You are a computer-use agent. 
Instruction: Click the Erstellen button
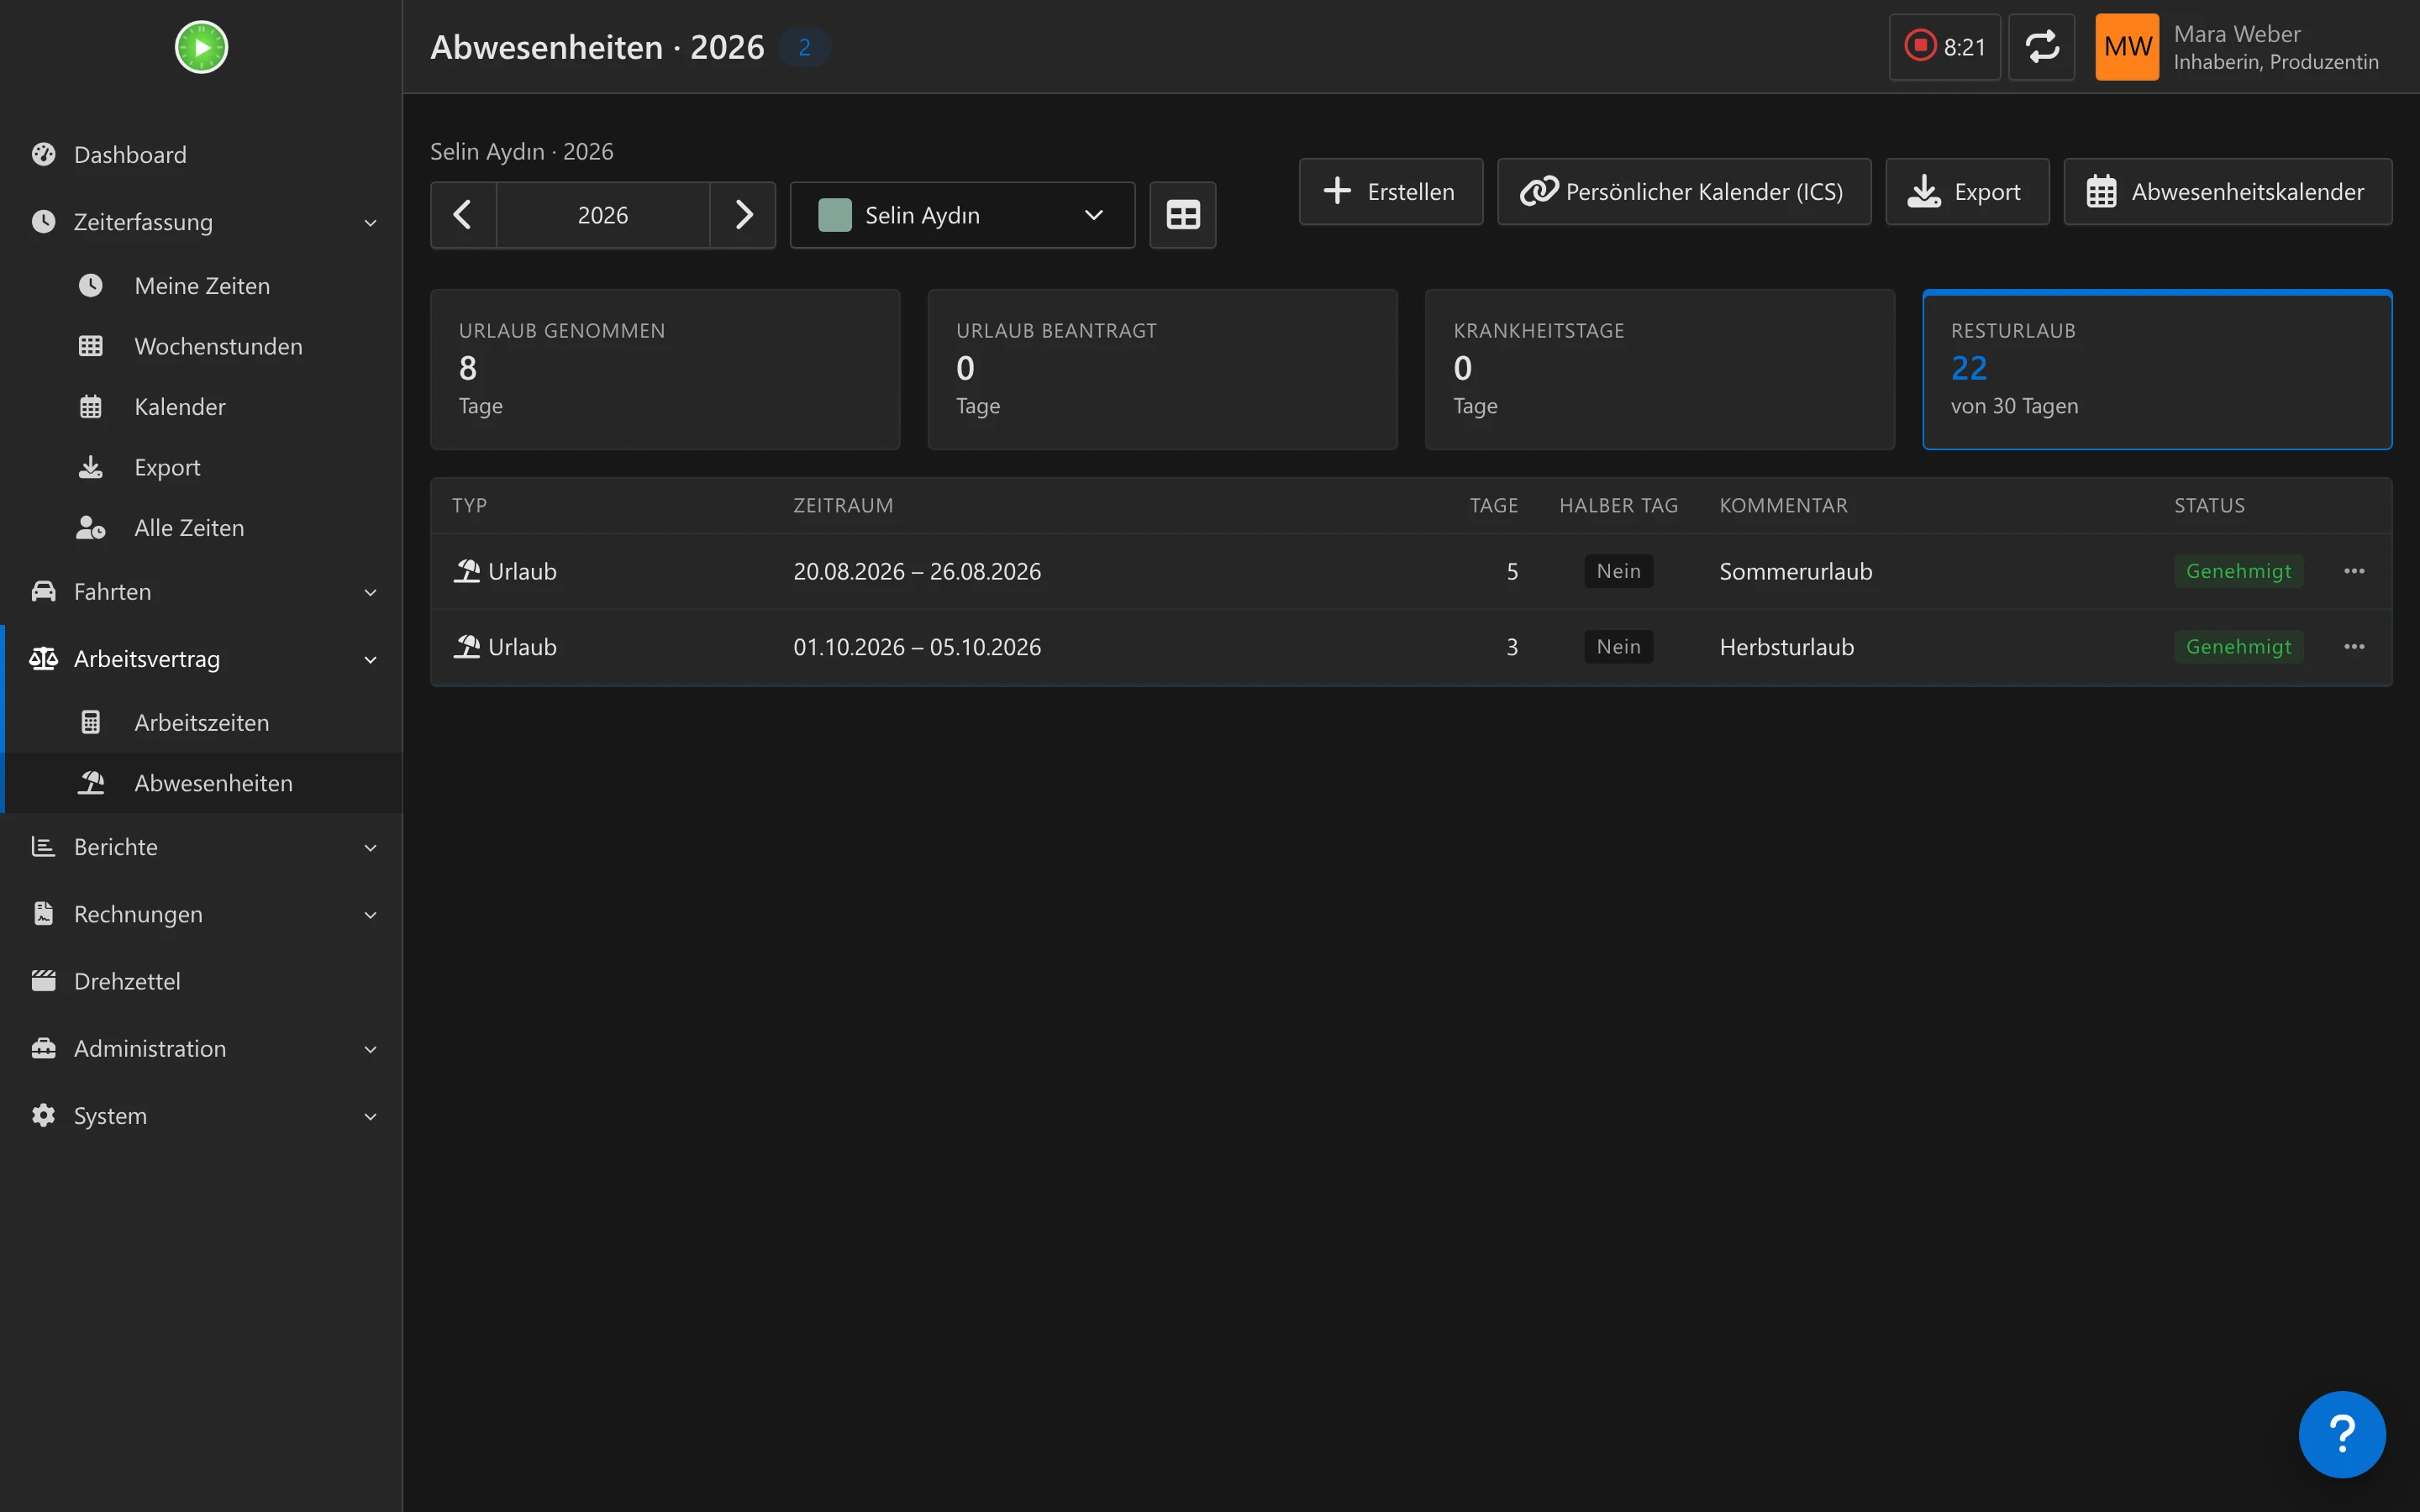[x=1390, y=191]
